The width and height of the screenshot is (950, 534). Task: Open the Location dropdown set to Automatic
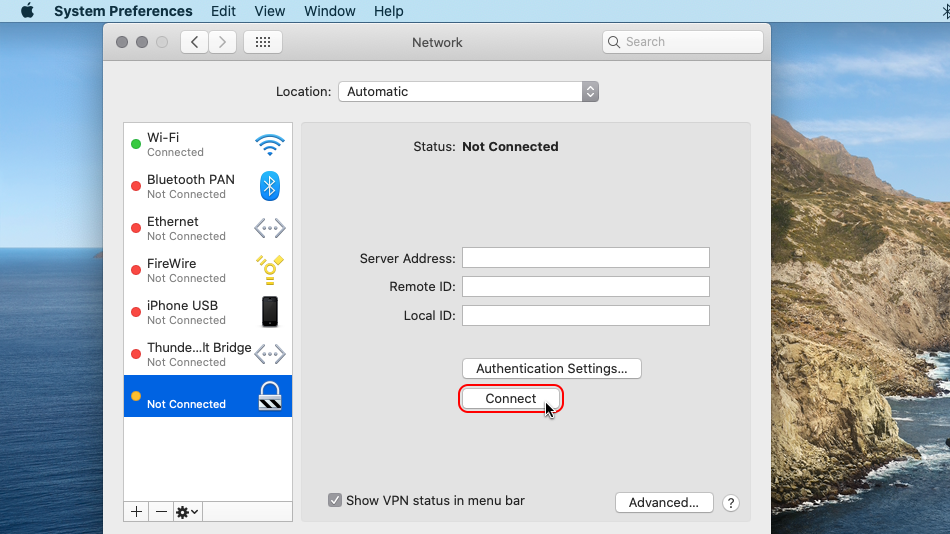(468, 91)
